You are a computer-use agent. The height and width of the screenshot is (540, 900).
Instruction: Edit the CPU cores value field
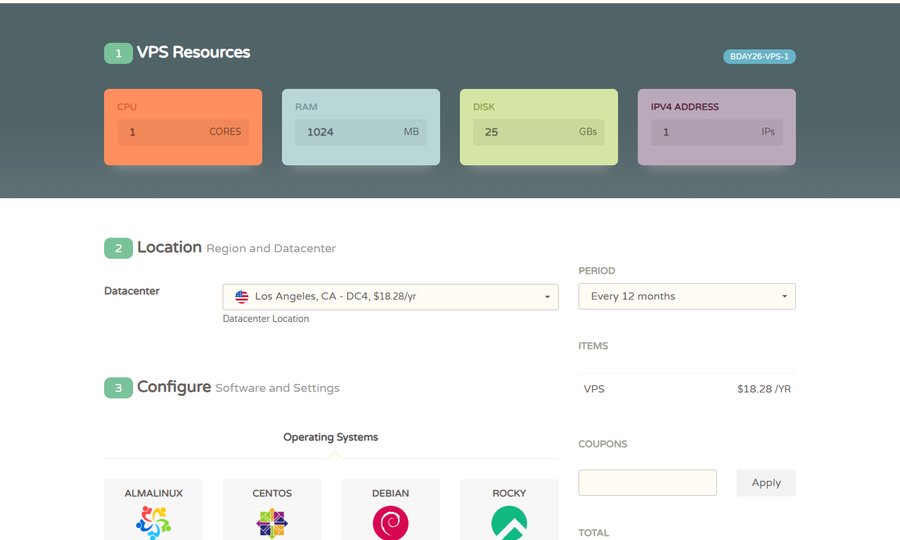click(x=183, y=132)
